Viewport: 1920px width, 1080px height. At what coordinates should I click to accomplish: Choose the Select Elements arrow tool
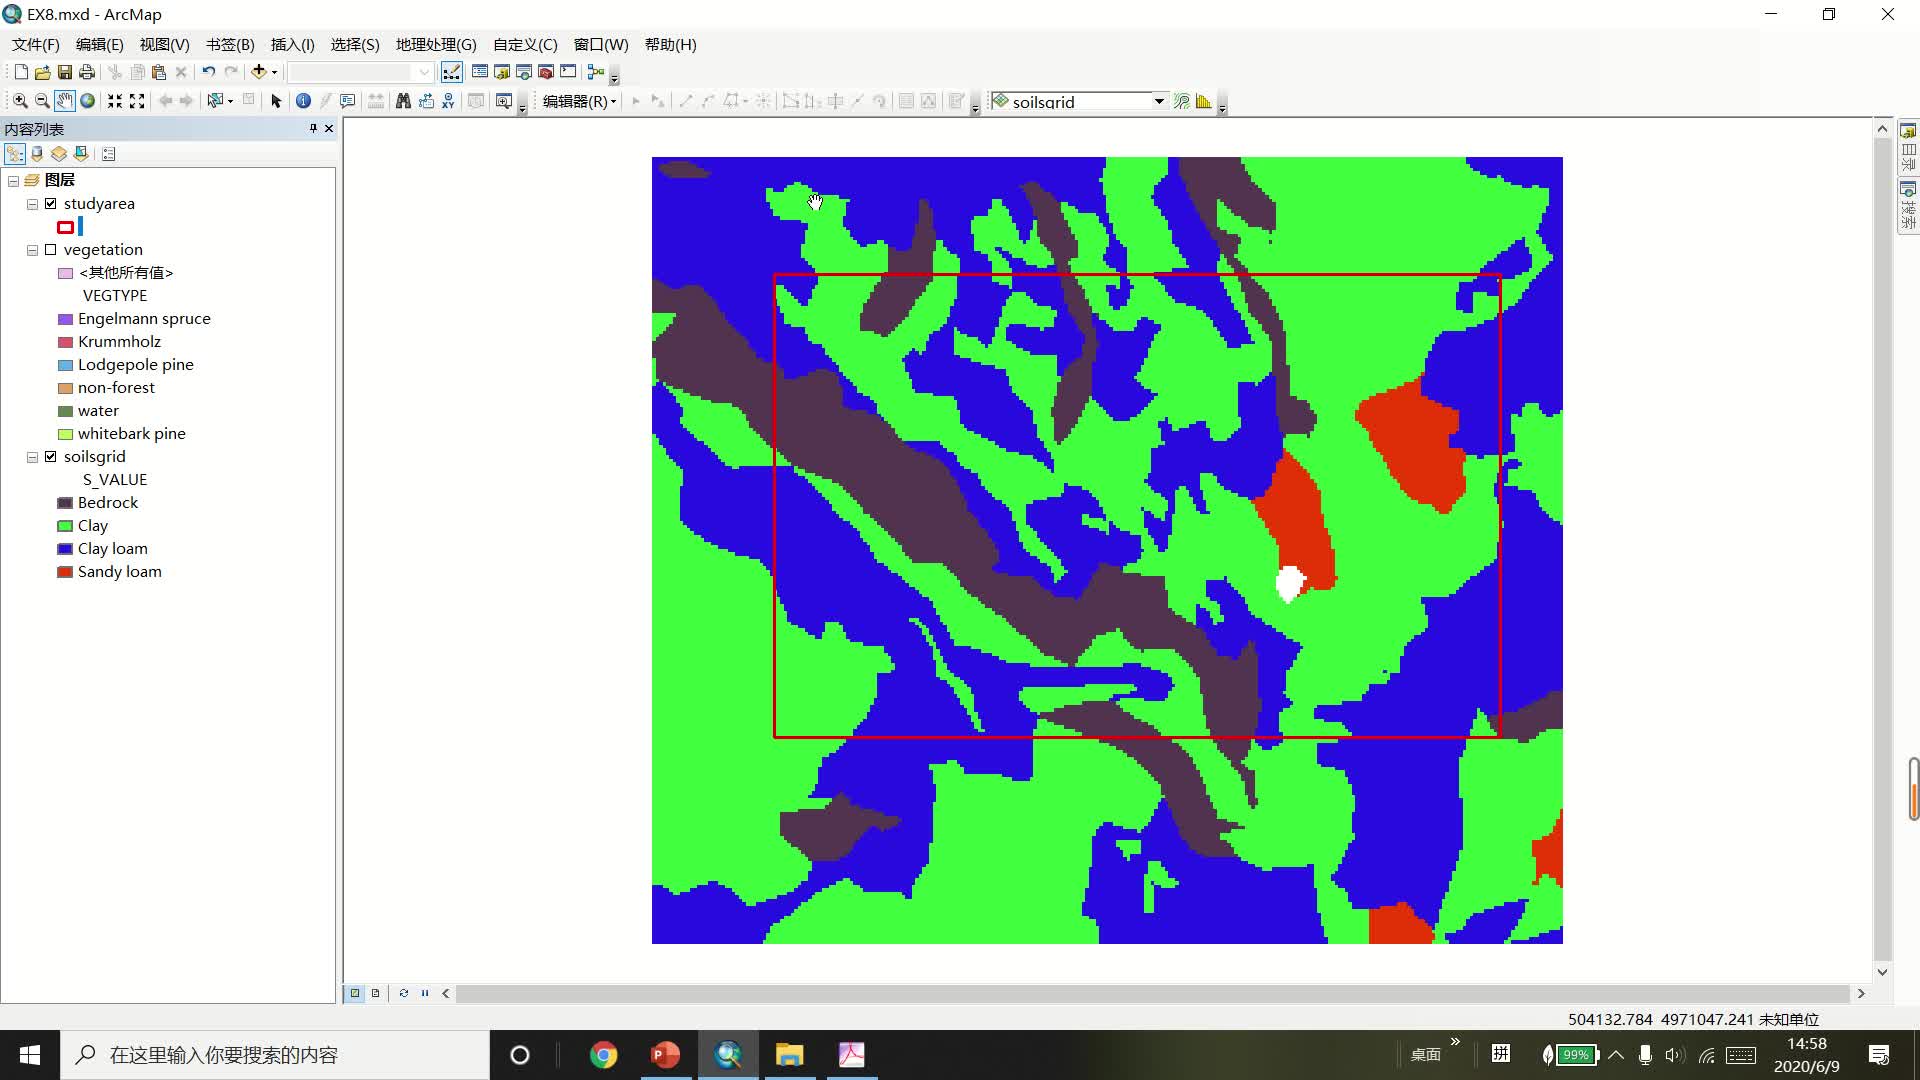point(276,101)
